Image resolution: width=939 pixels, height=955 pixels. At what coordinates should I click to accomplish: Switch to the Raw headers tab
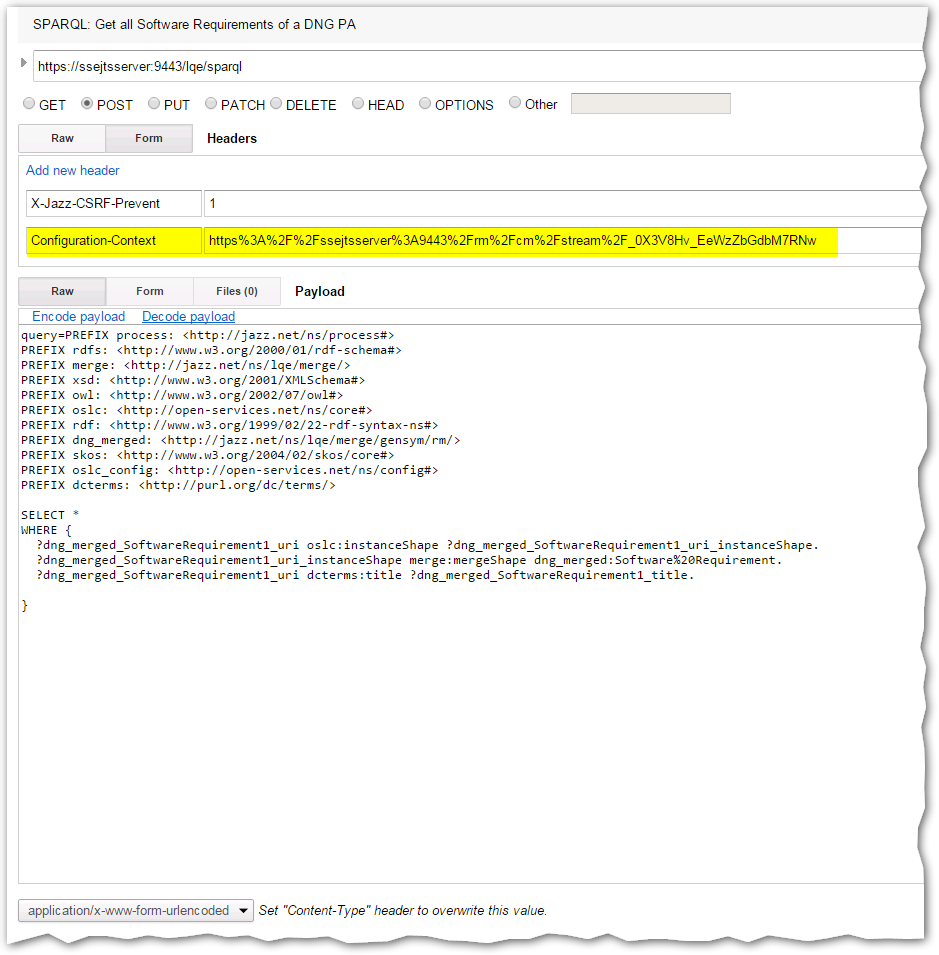tap(62, 139)
